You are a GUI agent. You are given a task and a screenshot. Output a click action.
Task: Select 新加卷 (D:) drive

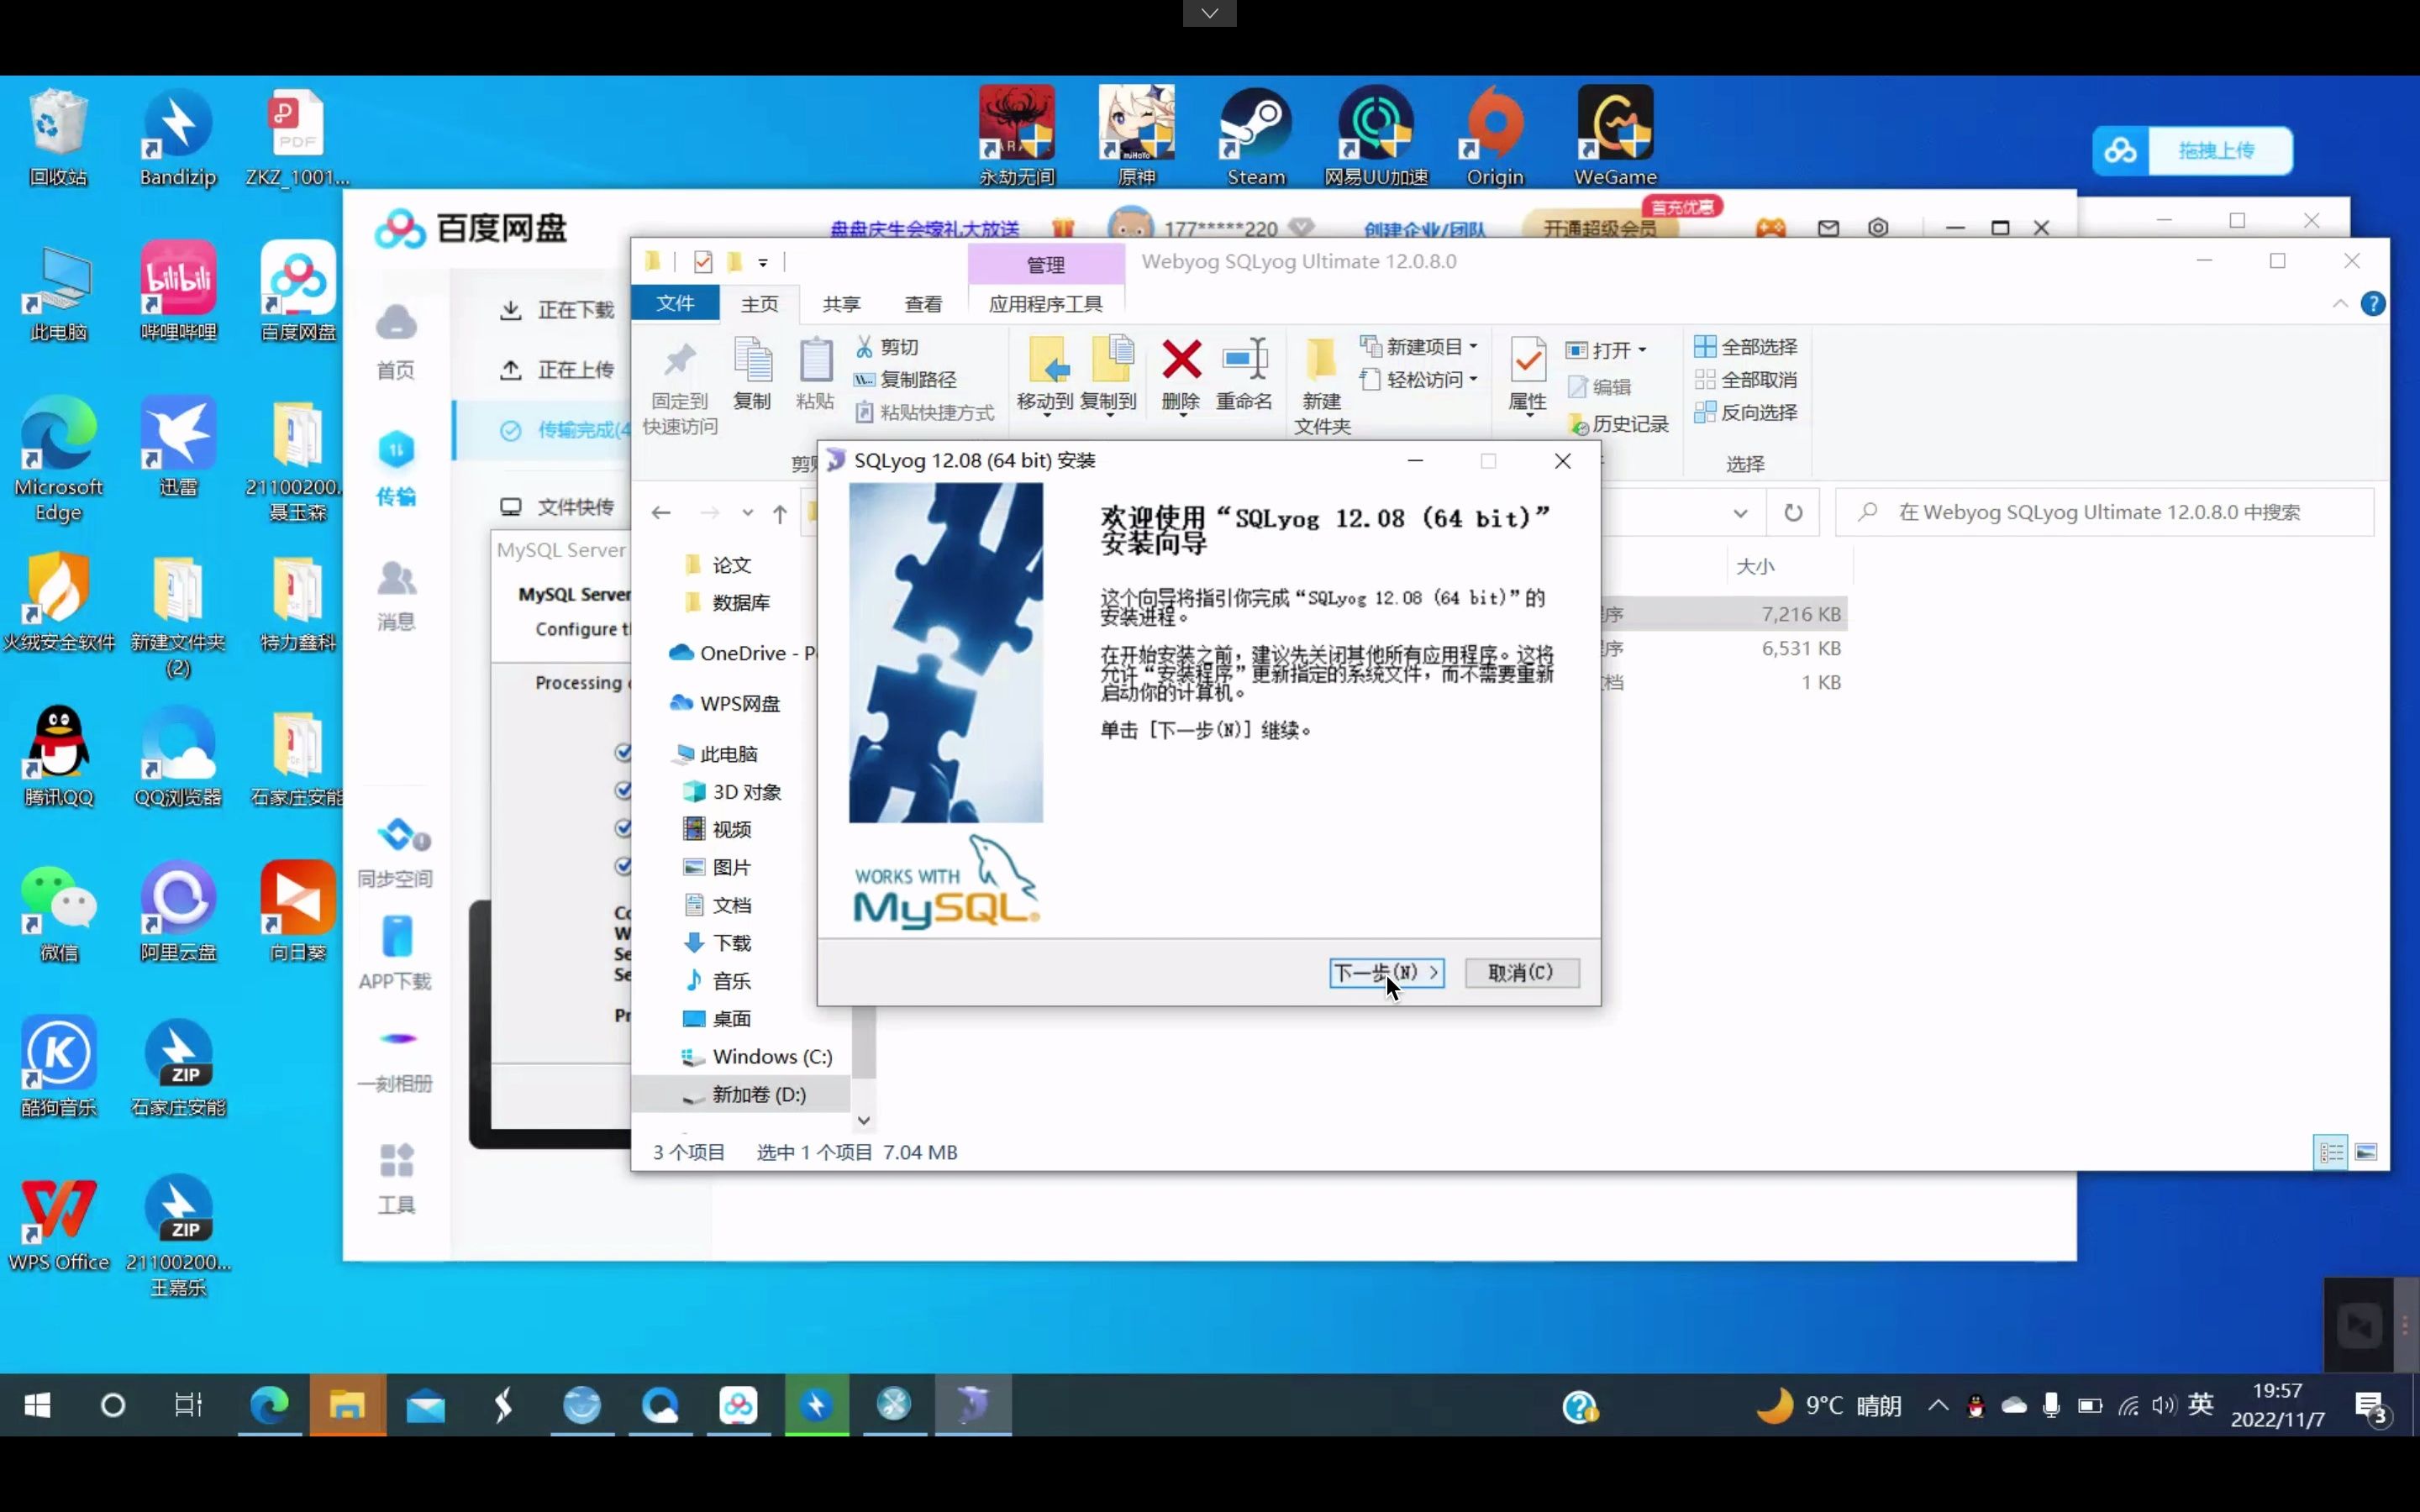(x=758, y=1095)
